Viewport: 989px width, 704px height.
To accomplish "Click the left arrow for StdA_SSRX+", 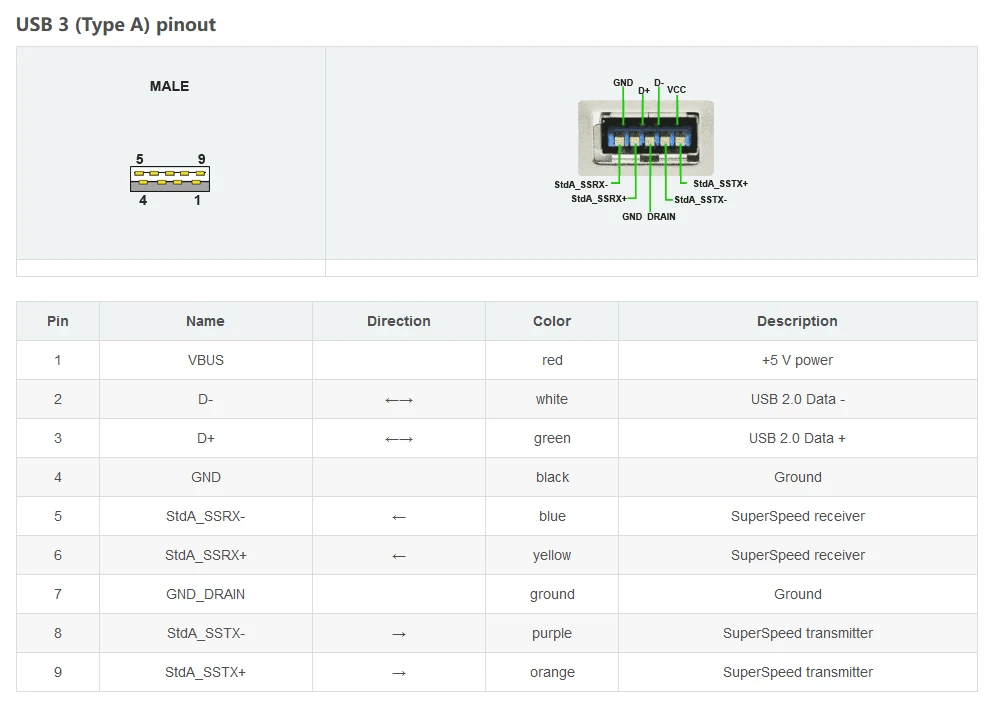I will [399, 556].
